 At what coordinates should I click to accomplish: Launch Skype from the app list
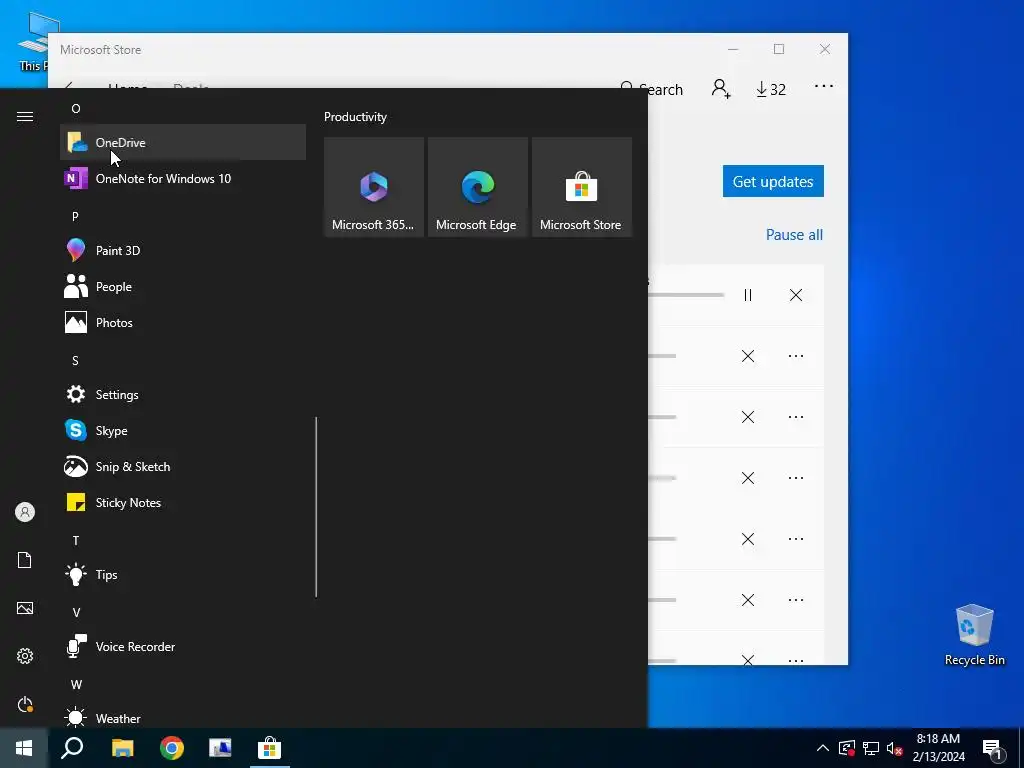pos(183,430)
